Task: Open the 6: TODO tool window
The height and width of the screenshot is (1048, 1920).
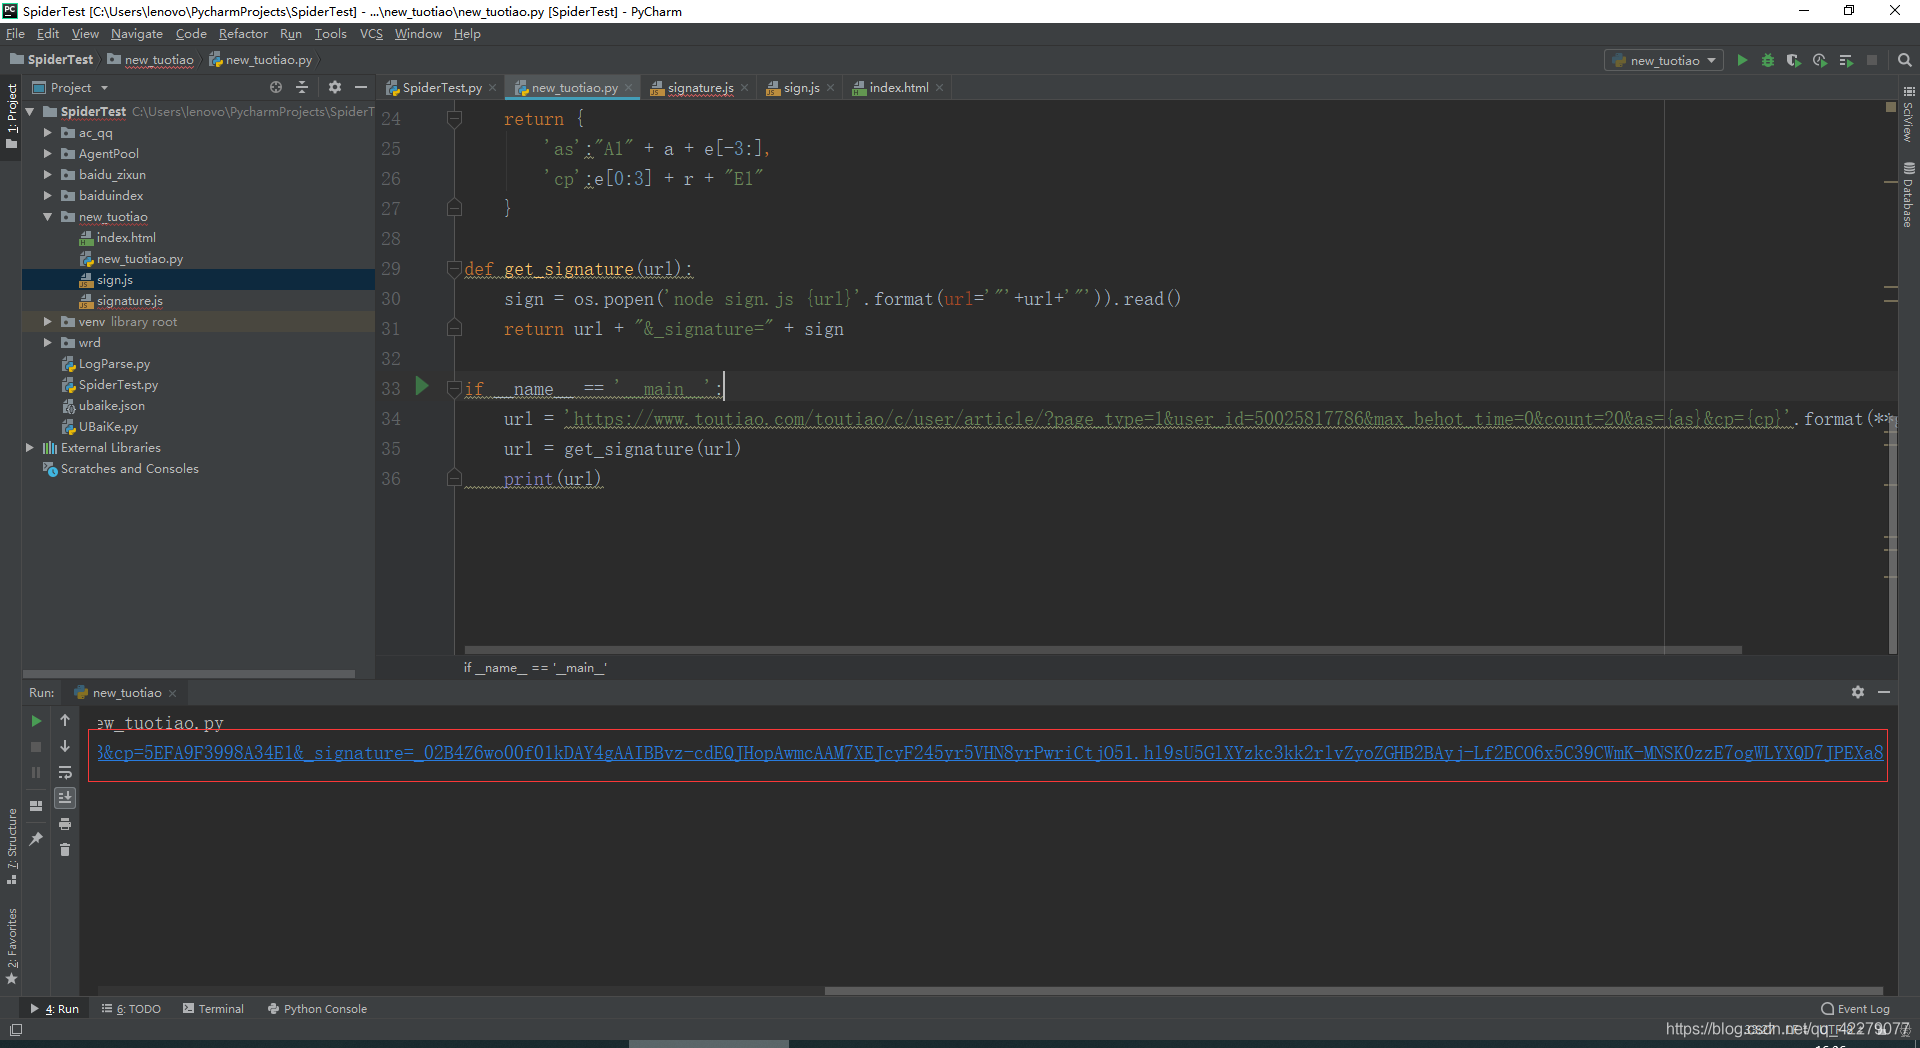Action: tap(132, 1009)
